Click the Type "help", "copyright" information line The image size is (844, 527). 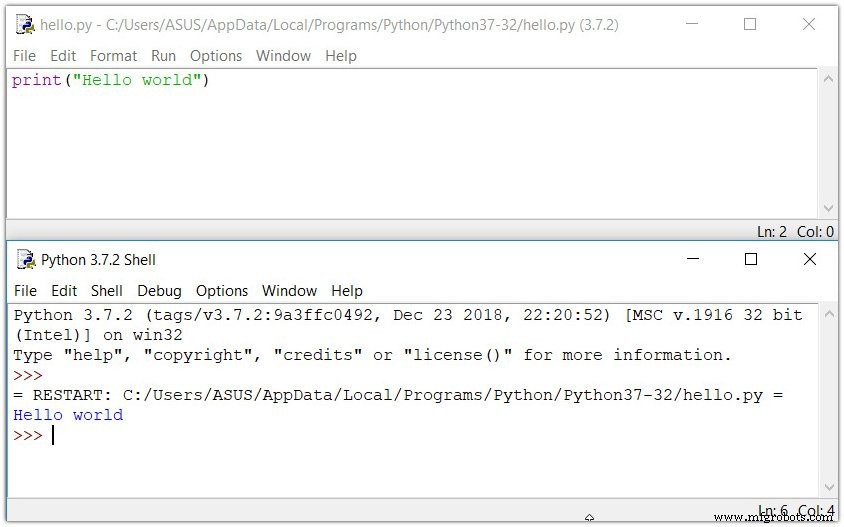coord(372,355)
